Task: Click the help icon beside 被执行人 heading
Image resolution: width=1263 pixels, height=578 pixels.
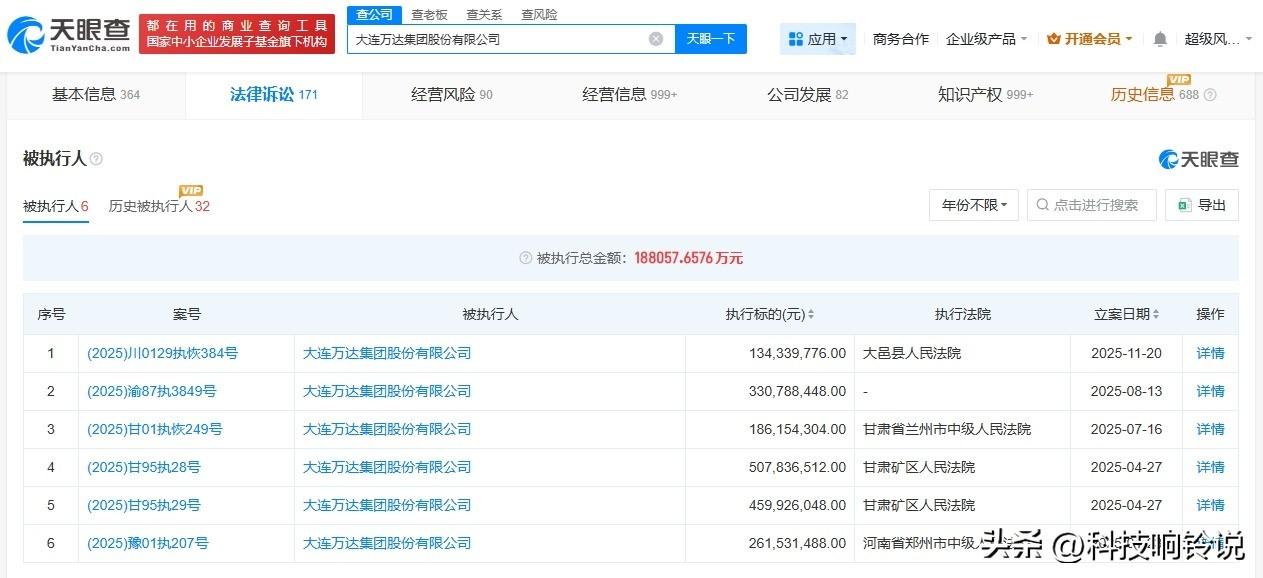Action: pyautogui.click(x=96, y=159)
